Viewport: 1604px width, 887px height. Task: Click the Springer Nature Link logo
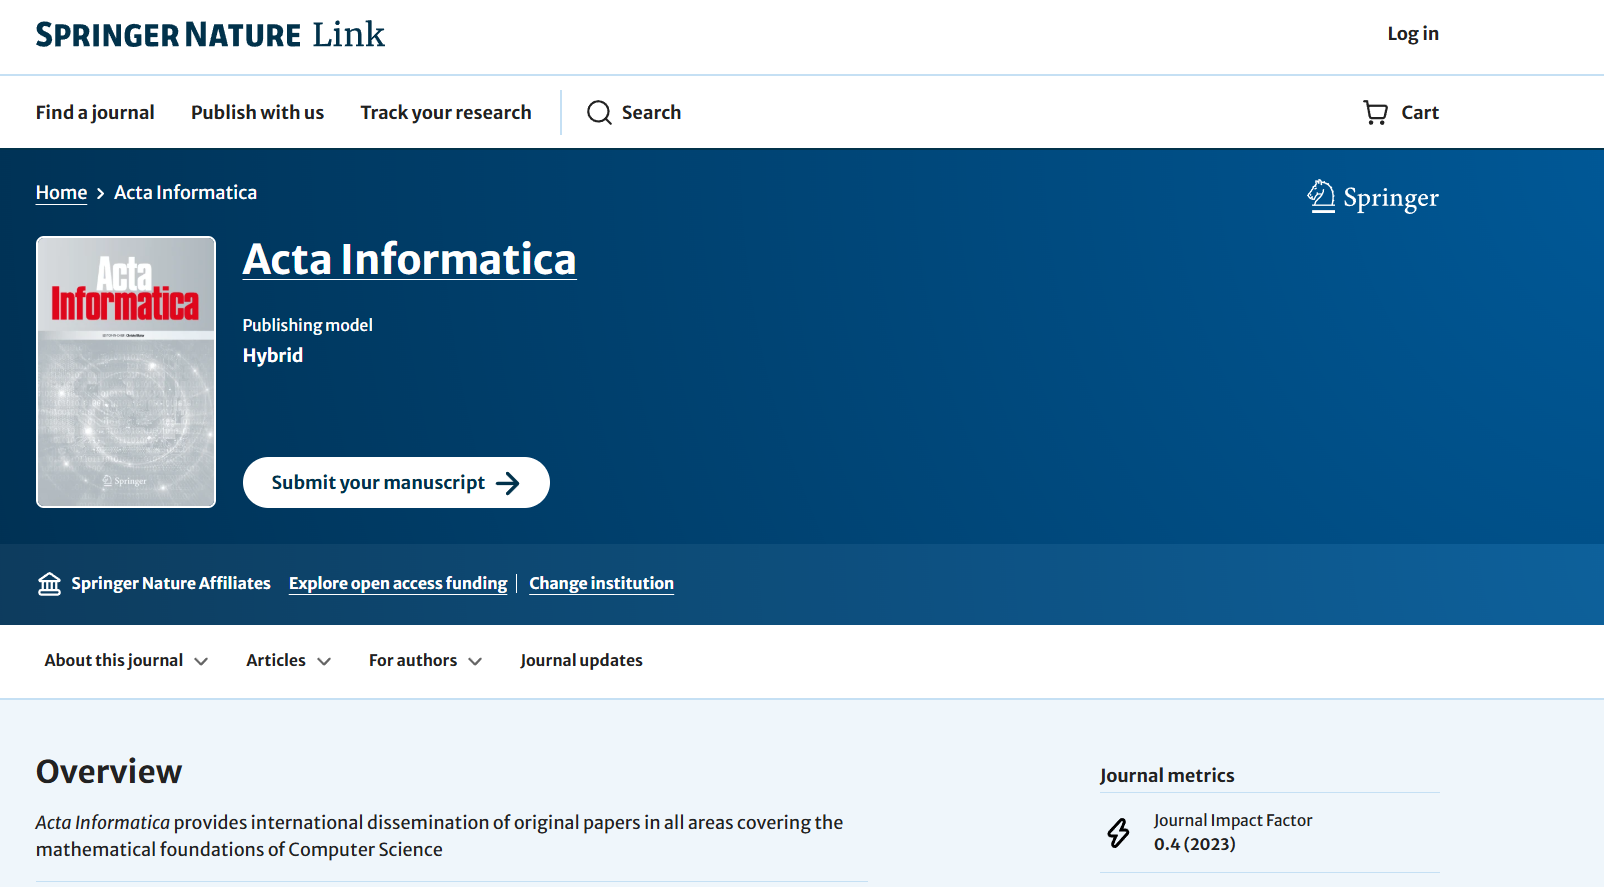pos(210,35)
